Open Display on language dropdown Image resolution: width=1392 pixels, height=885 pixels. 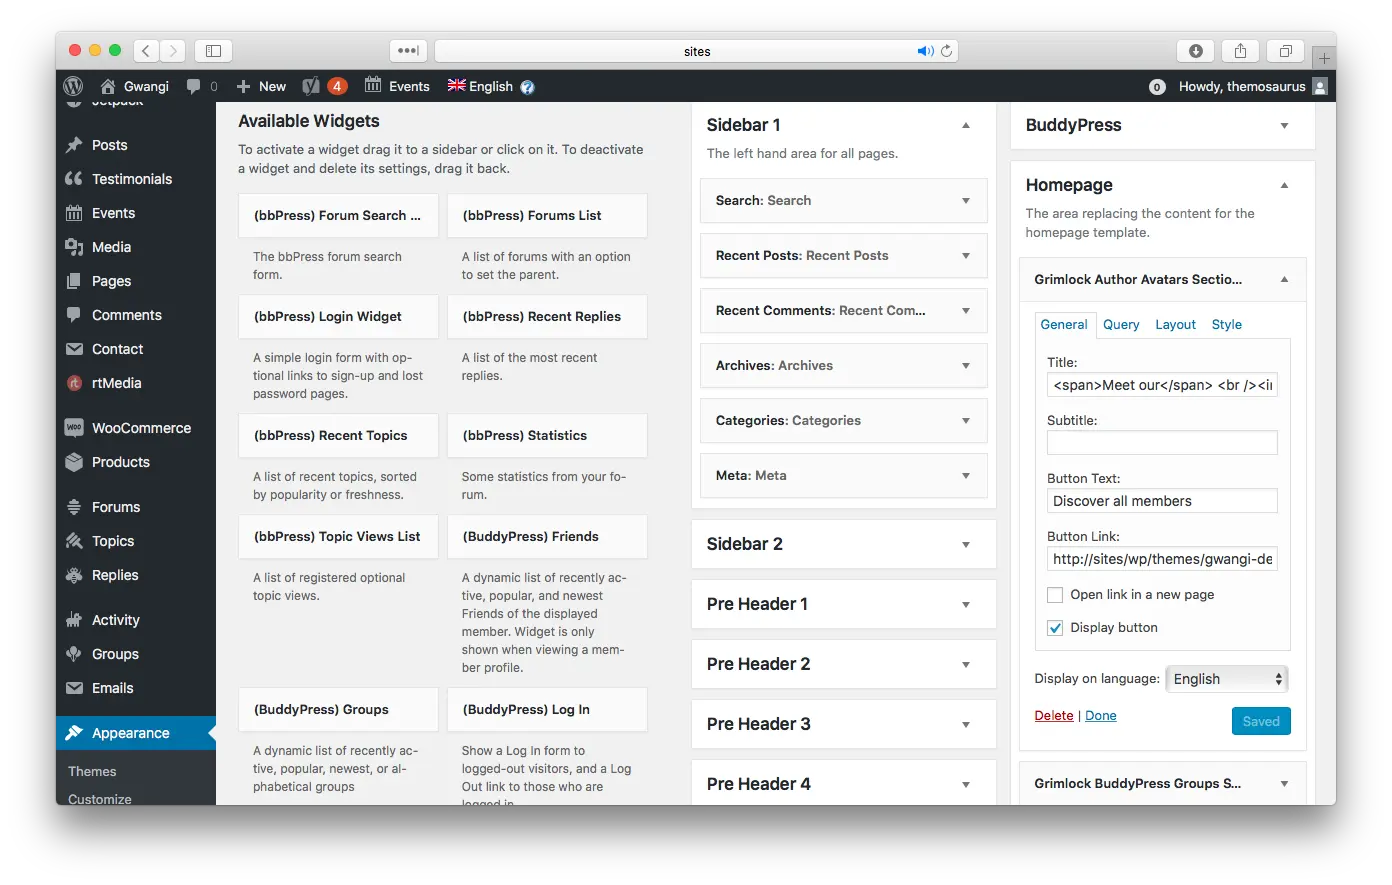tap(1227, 679)
